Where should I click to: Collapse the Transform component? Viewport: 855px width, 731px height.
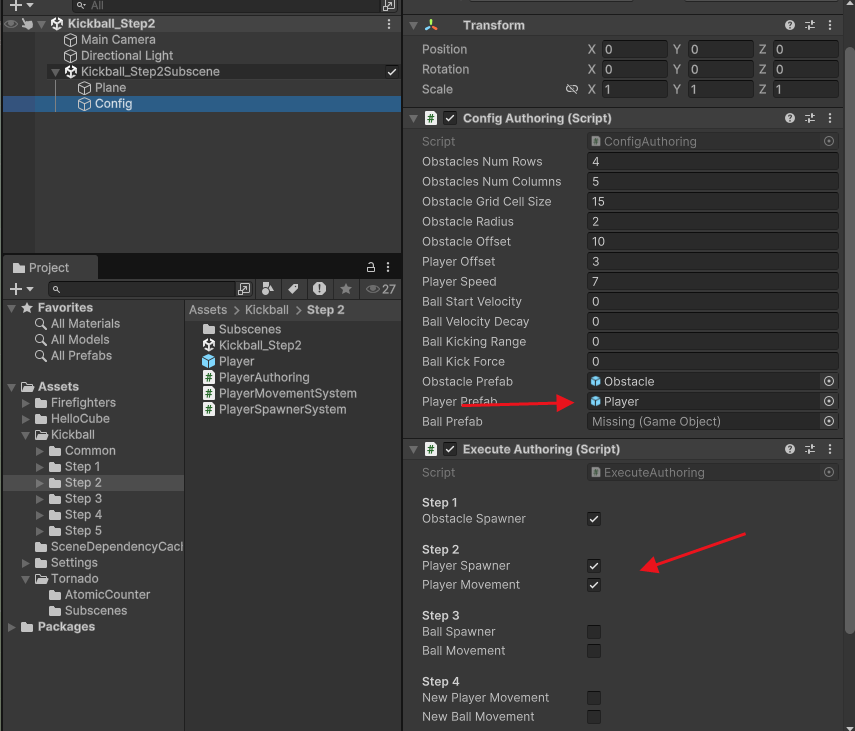tap(413, 25)
